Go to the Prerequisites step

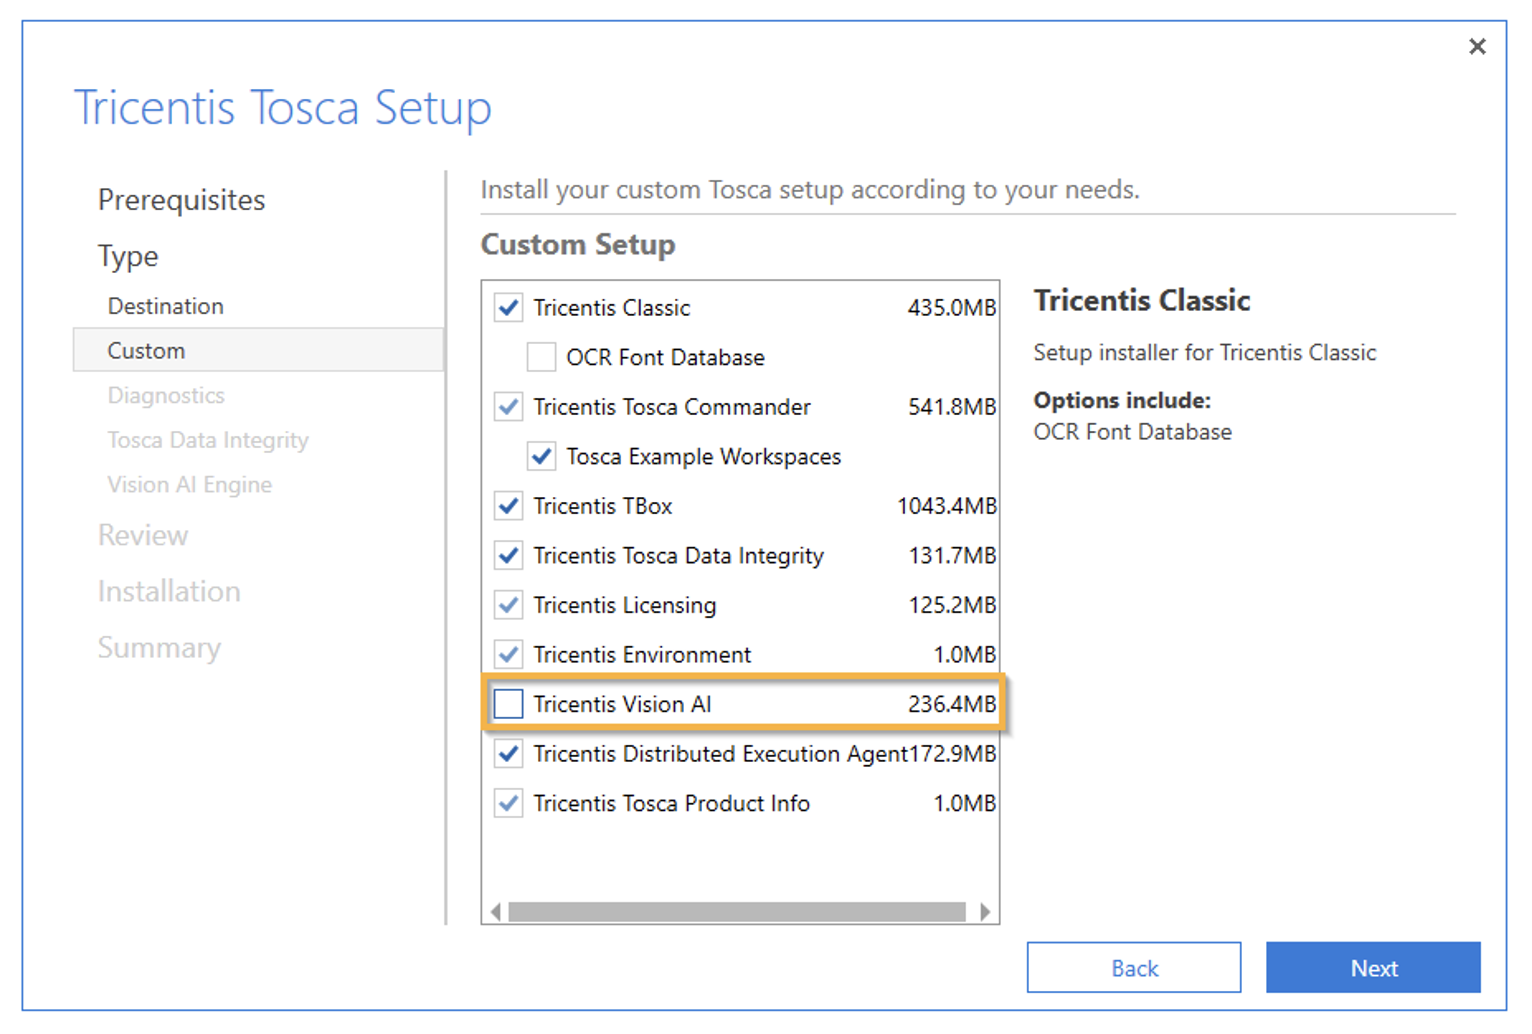[x=181, y=200]
